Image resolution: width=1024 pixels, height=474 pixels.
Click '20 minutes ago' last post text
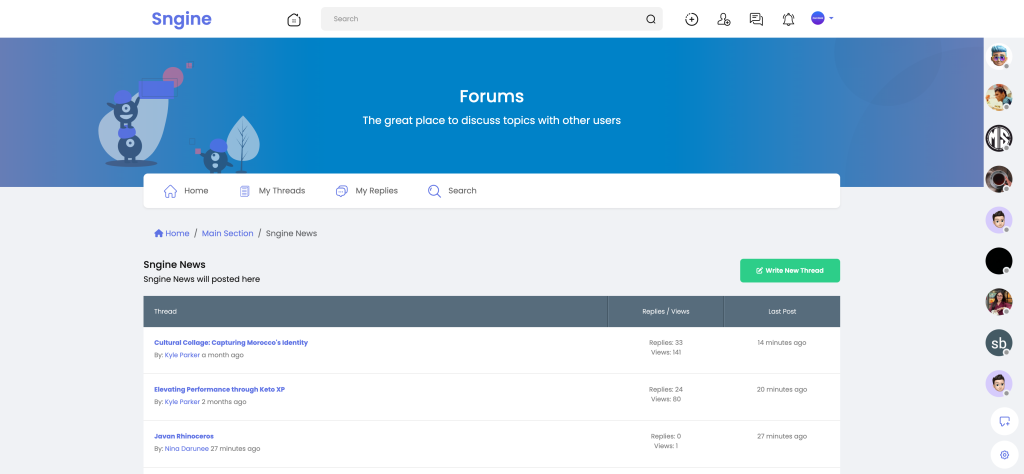coord(782,390)
